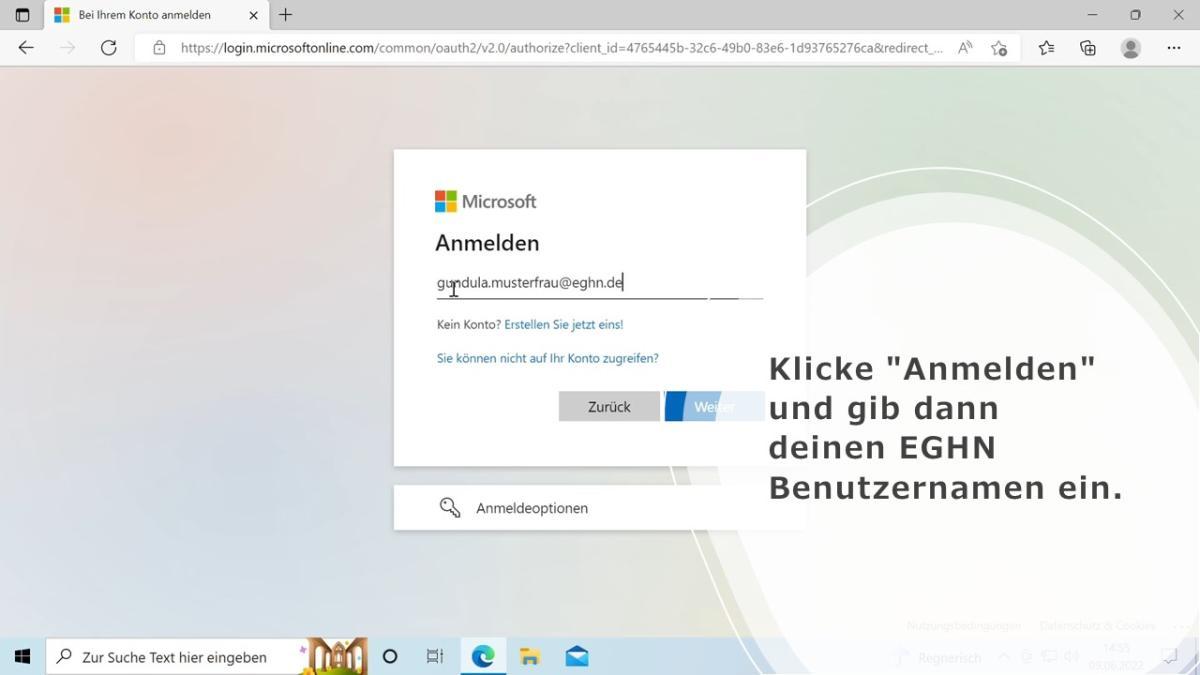Select the 'Bei Ihrem Konto anmelden' tab
The width and height of the screenshot is (1200, 675).
click(145, 15)
